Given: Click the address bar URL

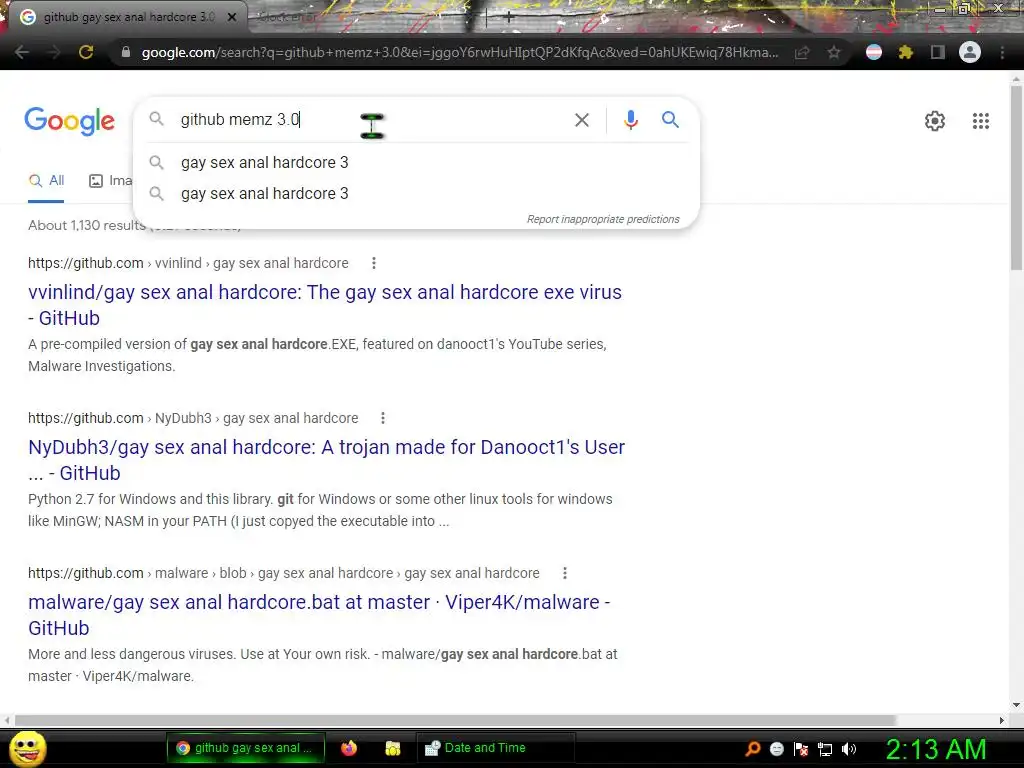Looking at the screenshot, I should (460, 52).
